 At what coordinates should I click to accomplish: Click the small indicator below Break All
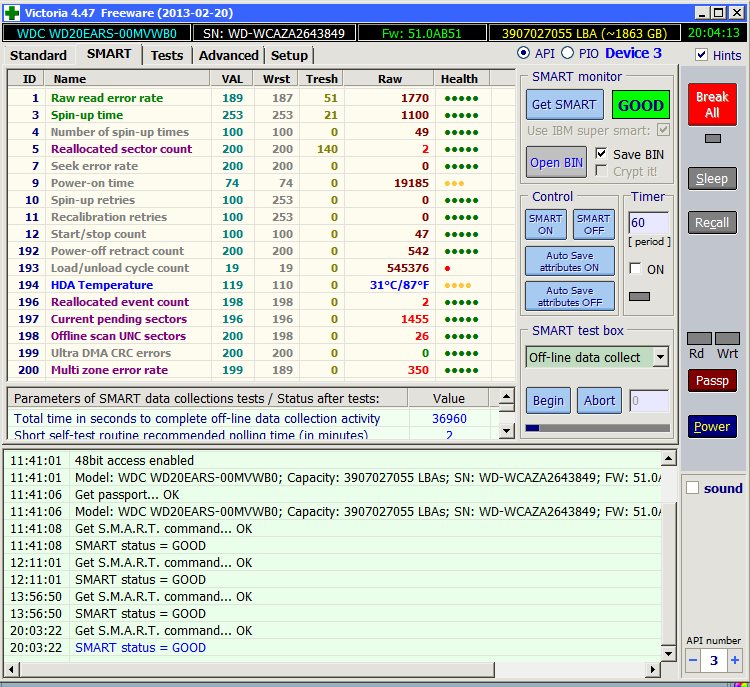[x=713, y=139]
